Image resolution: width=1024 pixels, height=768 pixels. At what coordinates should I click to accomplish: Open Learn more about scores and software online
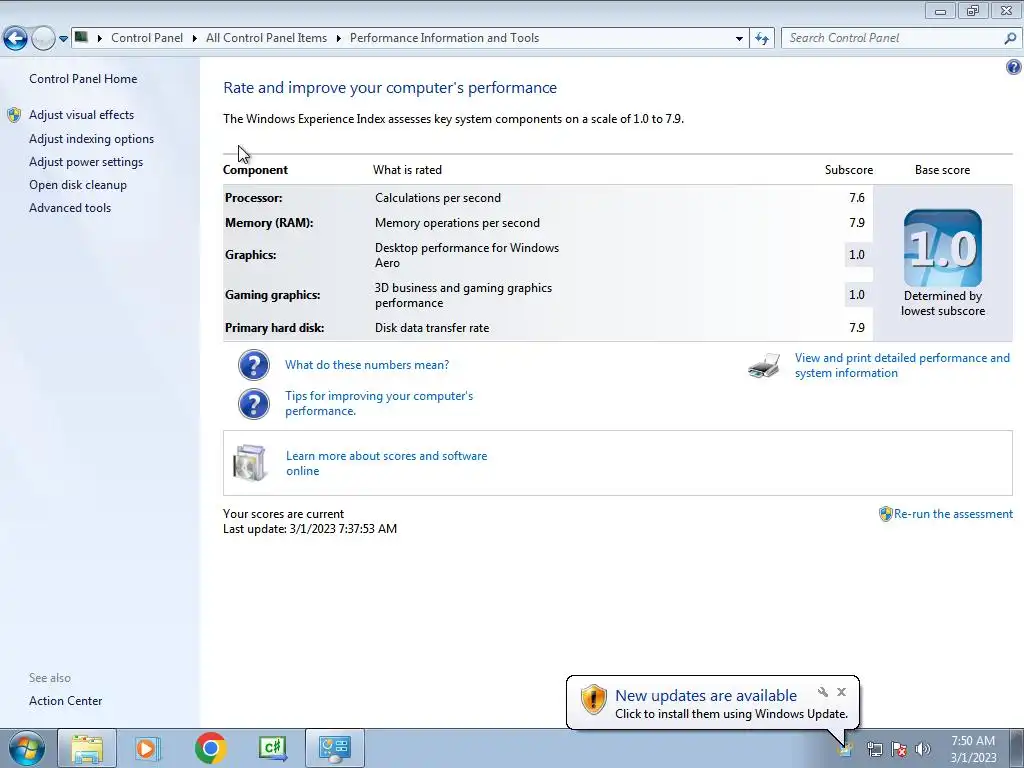click(x=387, y=464)
